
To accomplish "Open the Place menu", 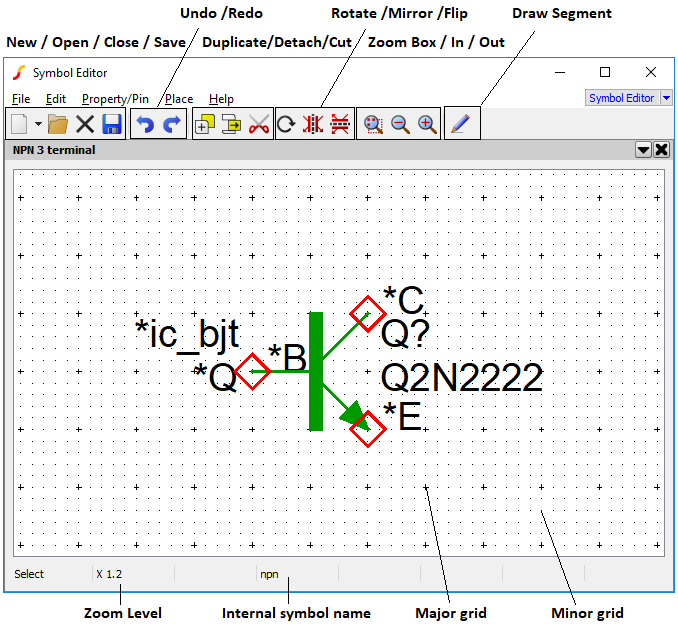I will [179, 99].
